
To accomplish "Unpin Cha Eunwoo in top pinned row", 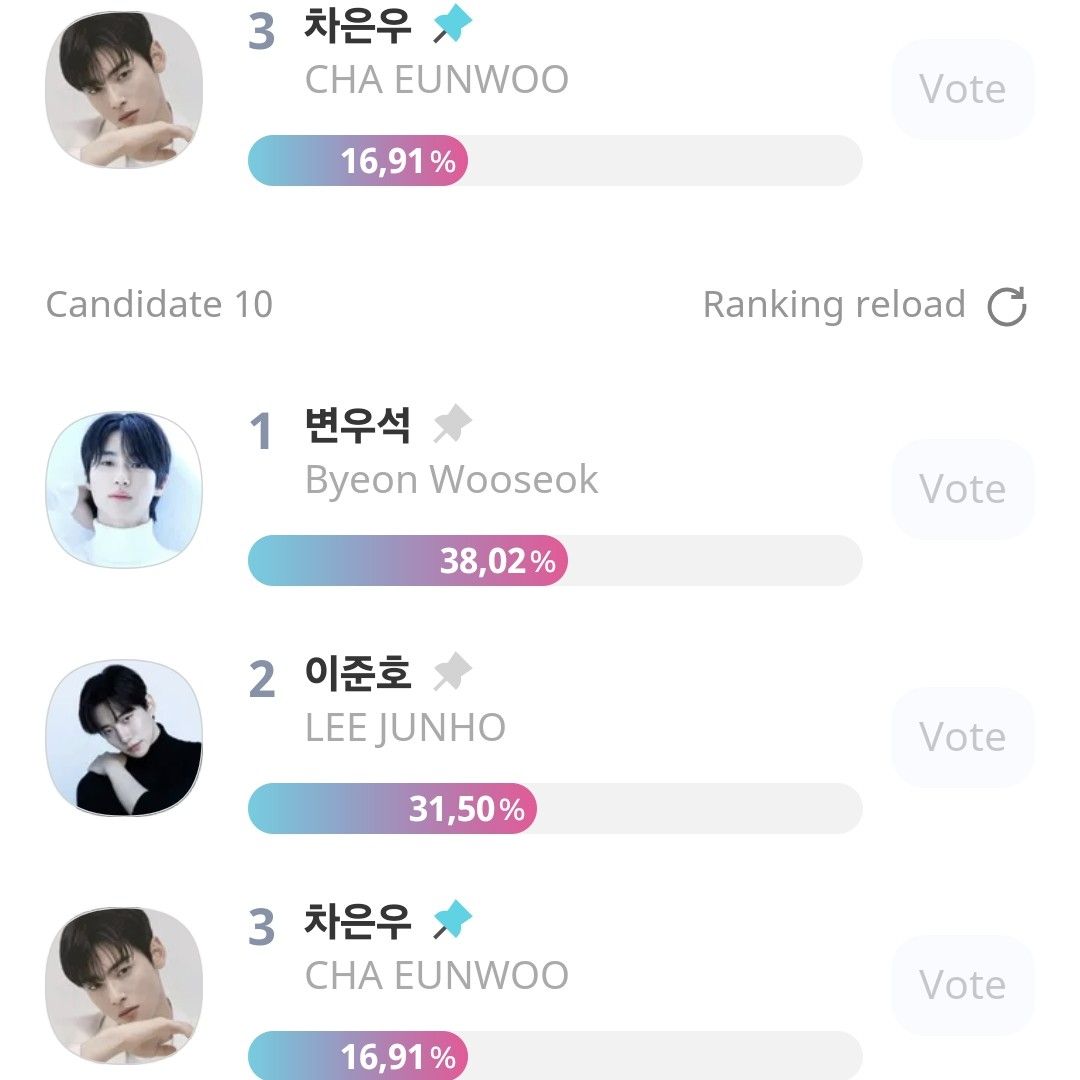I will tap(453, 26).
